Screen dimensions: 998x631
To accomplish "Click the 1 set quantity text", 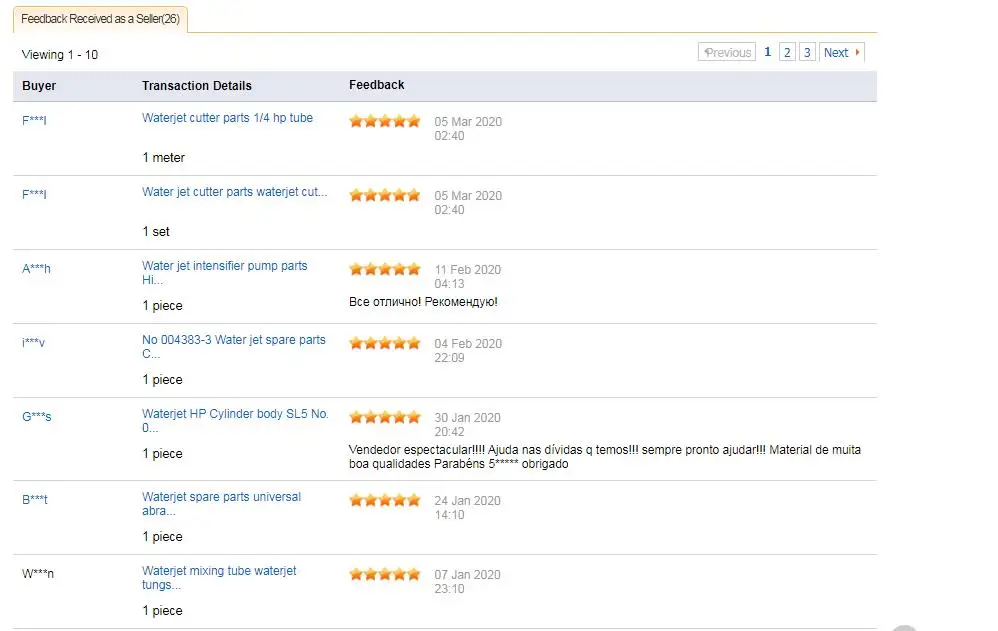I will 156,232.
